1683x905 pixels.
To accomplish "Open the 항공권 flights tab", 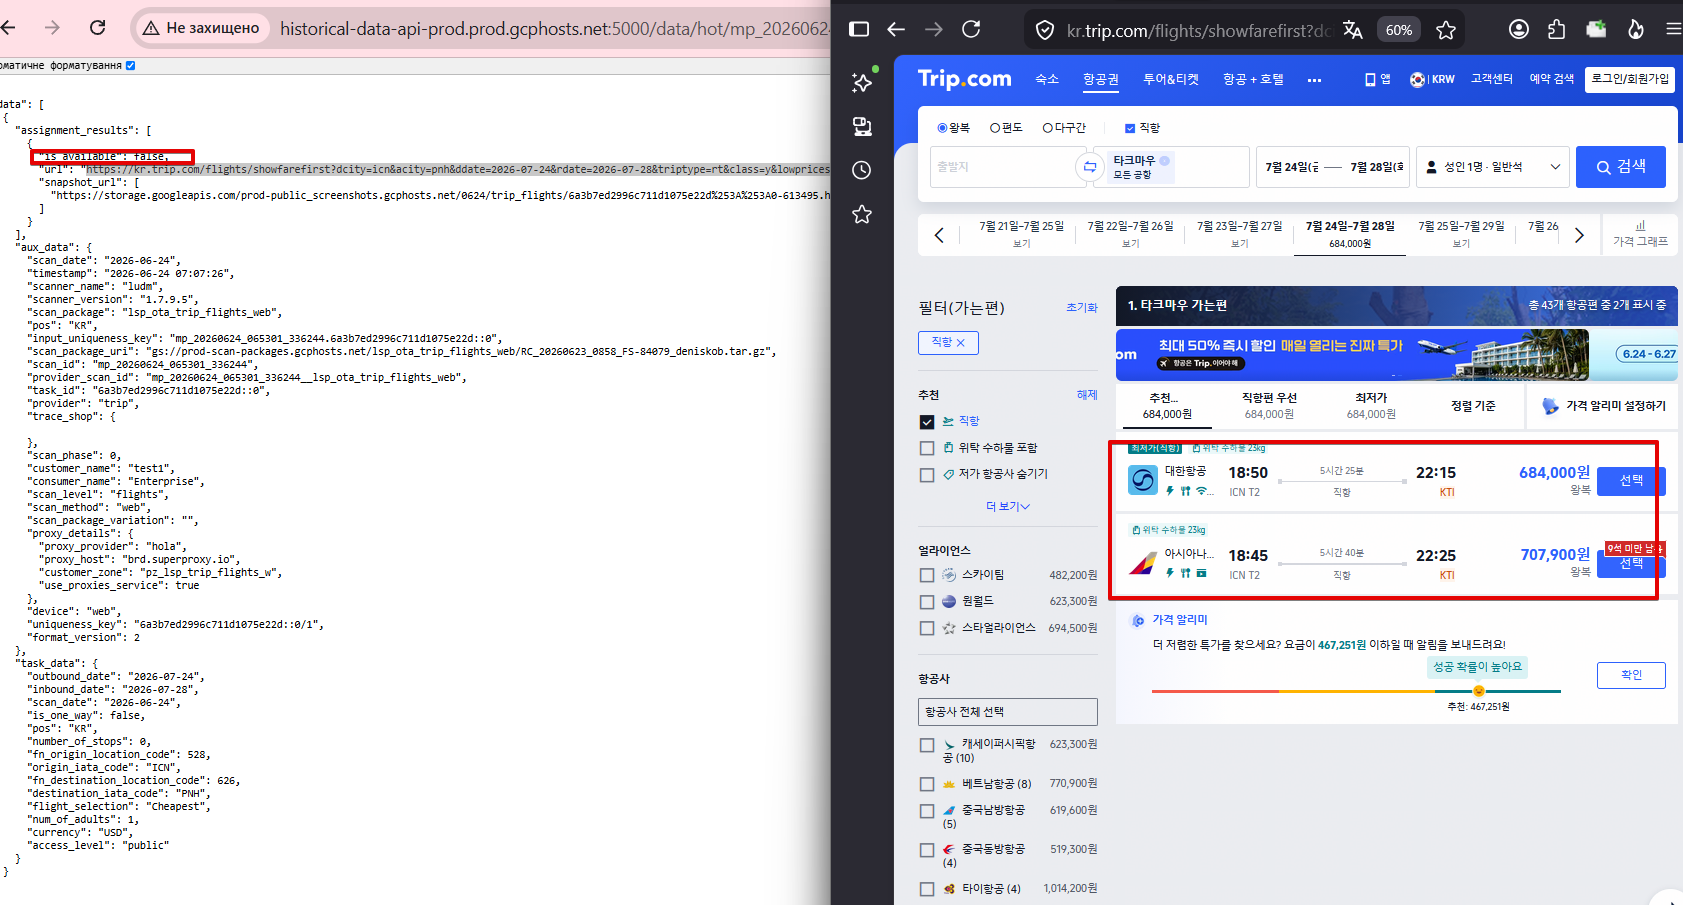I will tap(1101, 79).
